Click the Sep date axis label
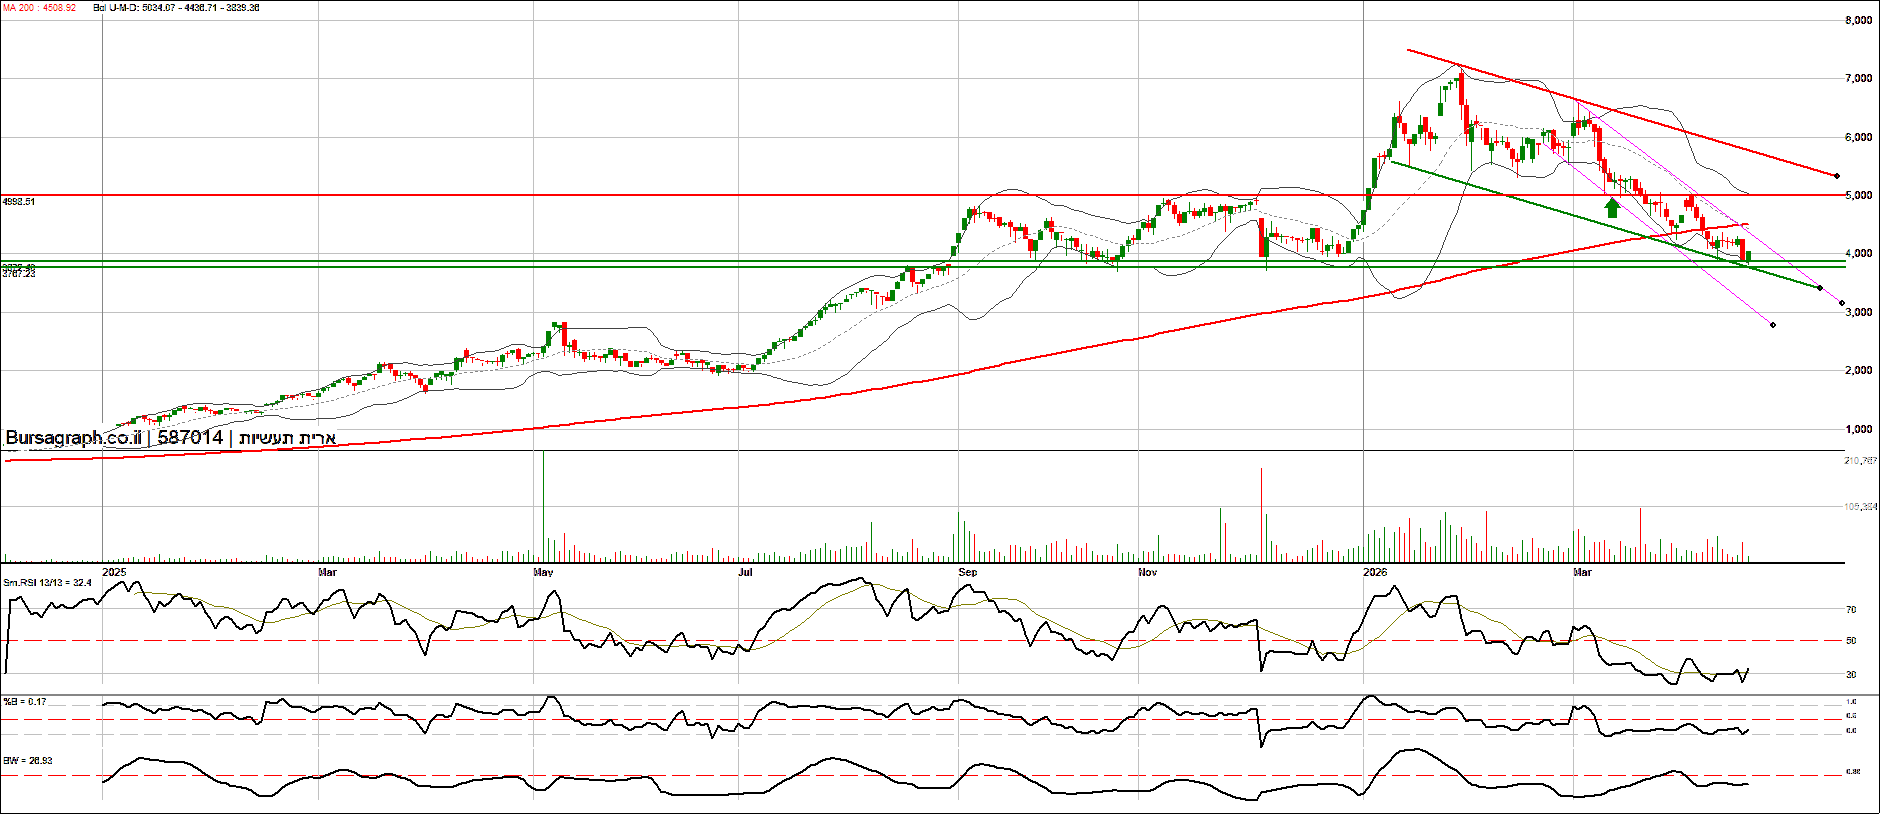The width and height of the screenshot is (1880, 814). click(967, 572)
